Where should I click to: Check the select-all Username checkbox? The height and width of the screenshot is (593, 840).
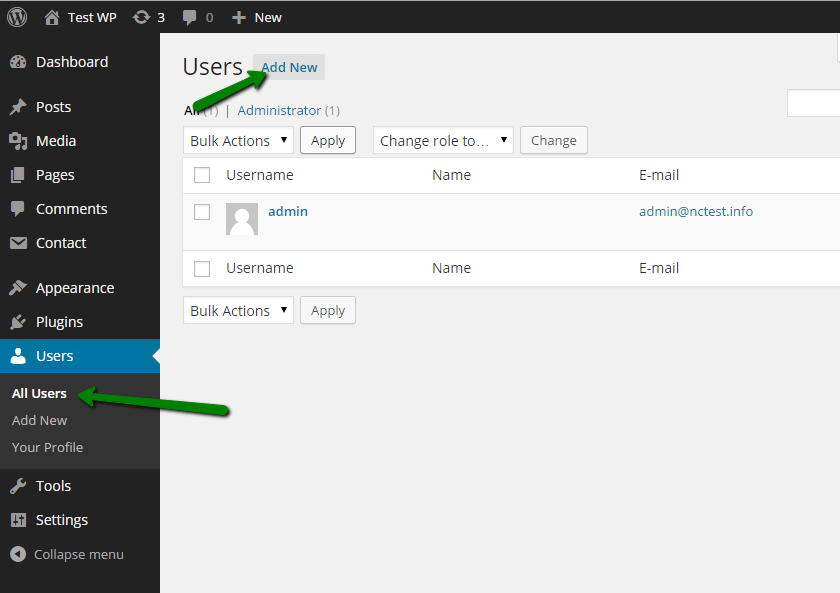[202, 174]
